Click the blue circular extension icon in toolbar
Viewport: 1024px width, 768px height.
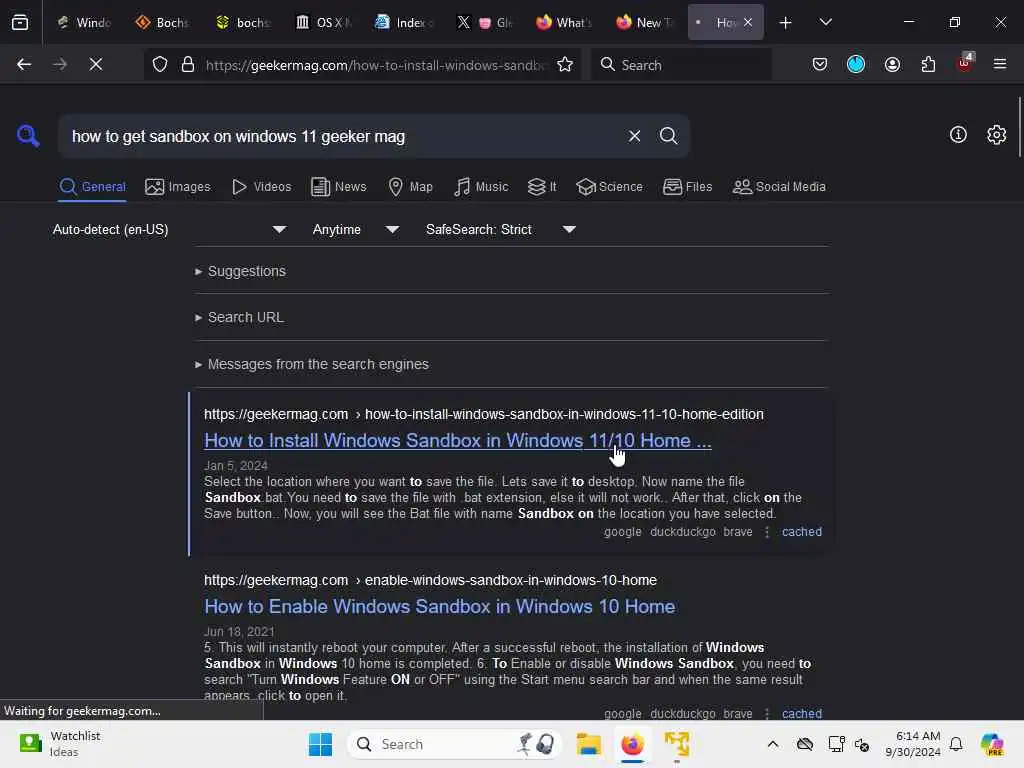point(856,64)
